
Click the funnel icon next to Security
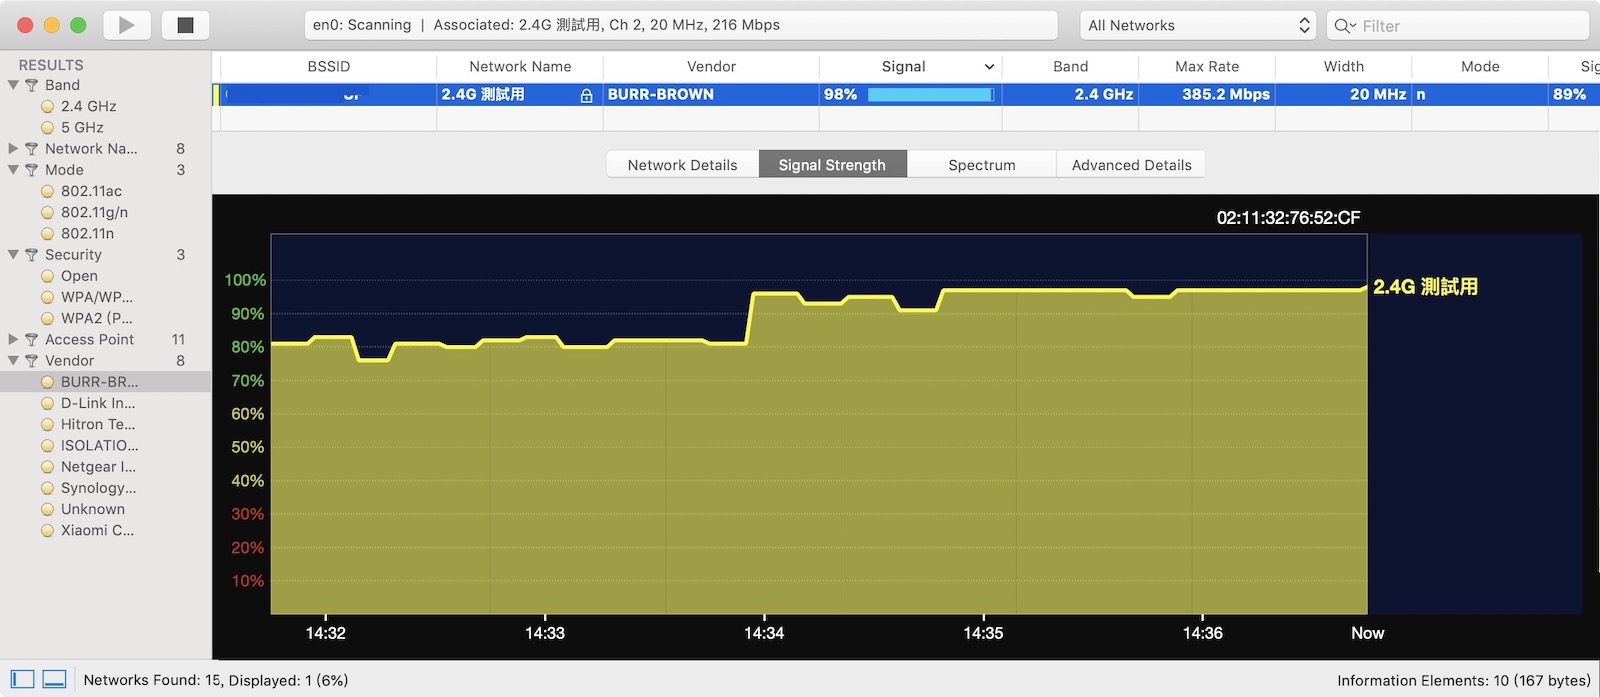pos(32,255)
